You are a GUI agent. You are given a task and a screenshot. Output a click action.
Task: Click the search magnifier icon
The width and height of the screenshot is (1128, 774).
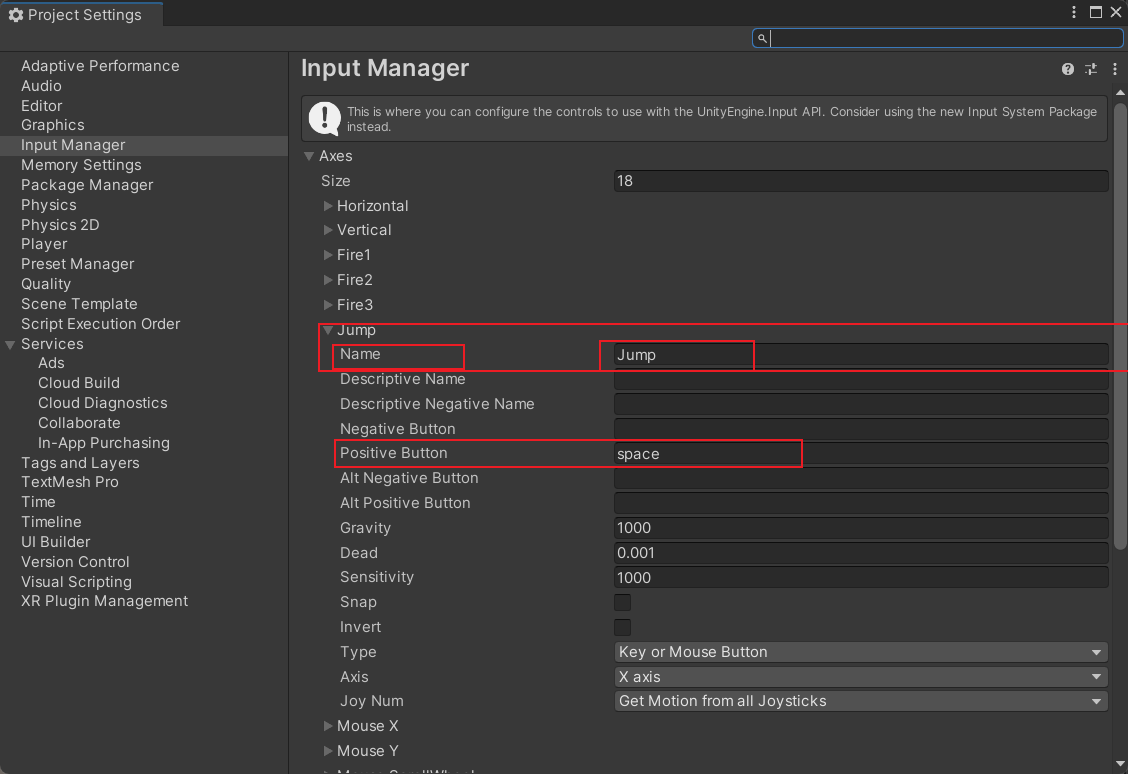[762, 38]
